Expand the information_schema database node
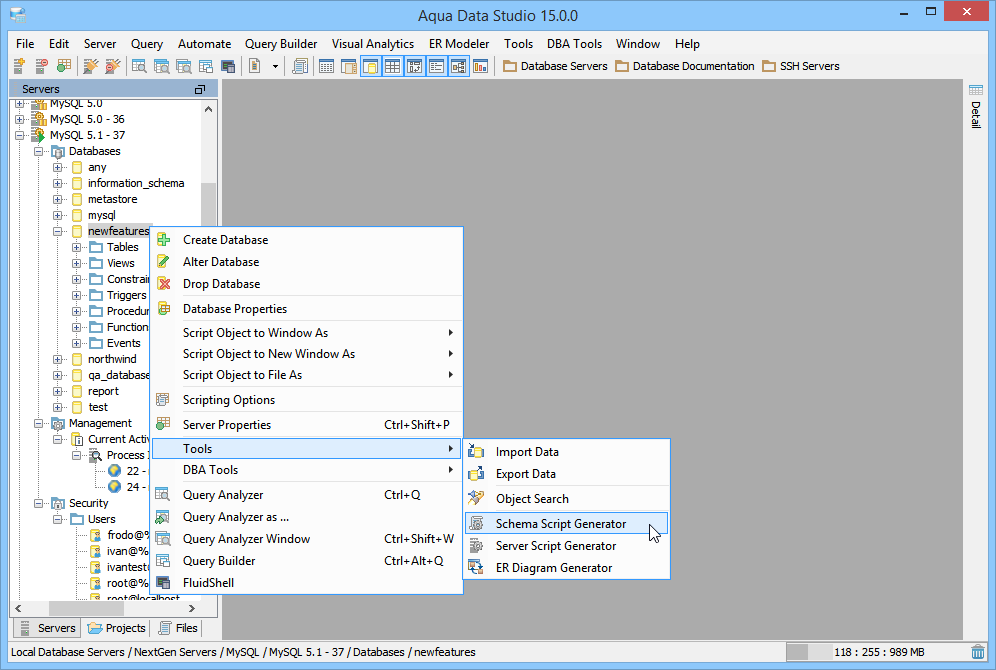This screenshot has height=670, width=996. point(58,183)
